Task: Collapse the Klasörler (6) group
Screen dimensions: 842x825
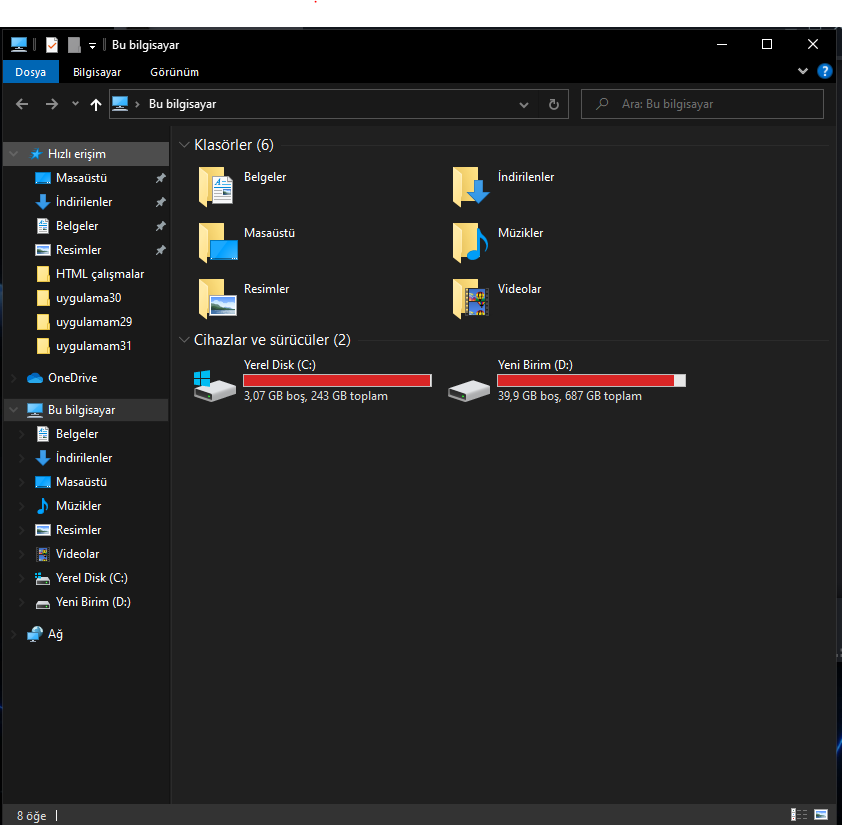Action: pos(184,144)
